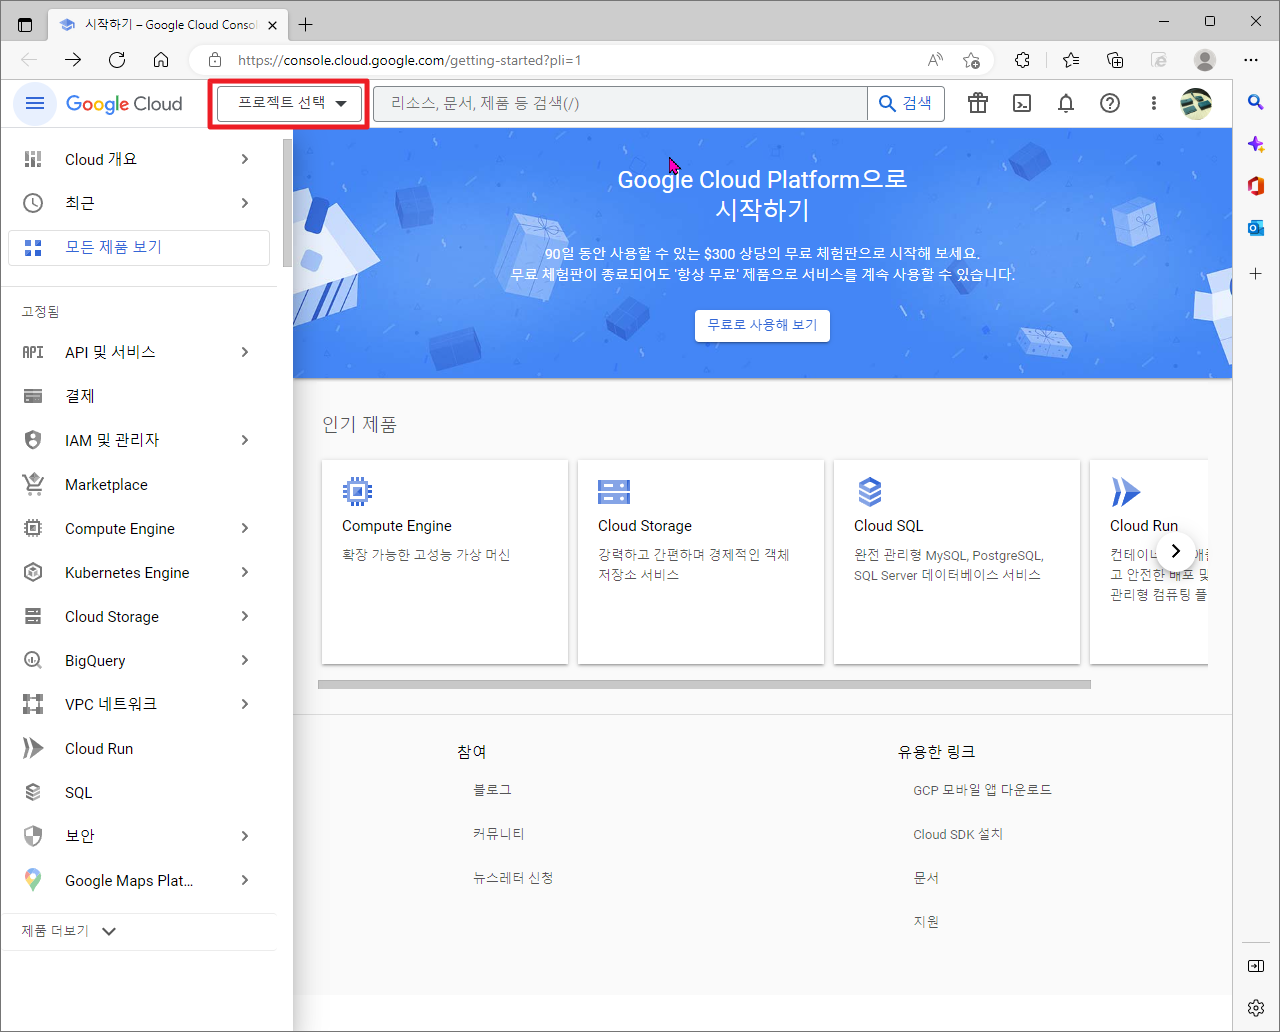Open the Google account avatar
Viewport: 1280px width, 1032px height.
click(x=1196, y=103)
